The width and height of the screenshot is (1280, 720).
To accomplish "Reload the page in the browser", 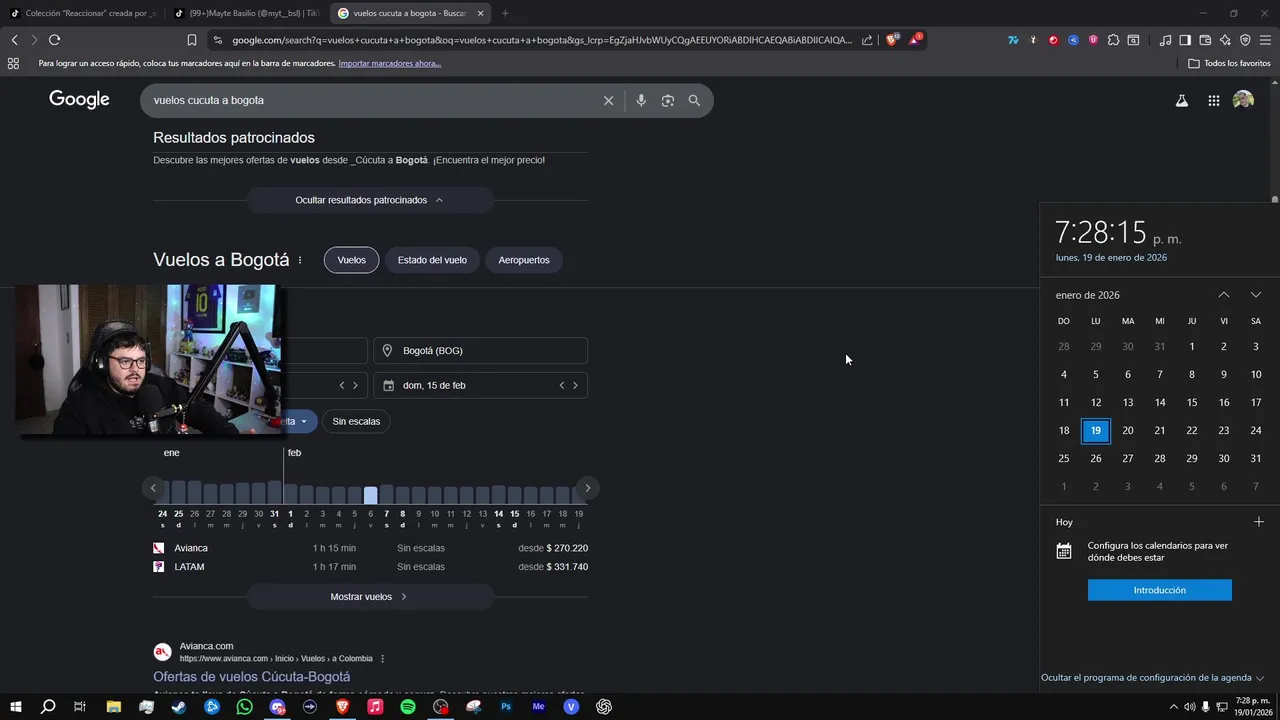I will pos(54,40).
